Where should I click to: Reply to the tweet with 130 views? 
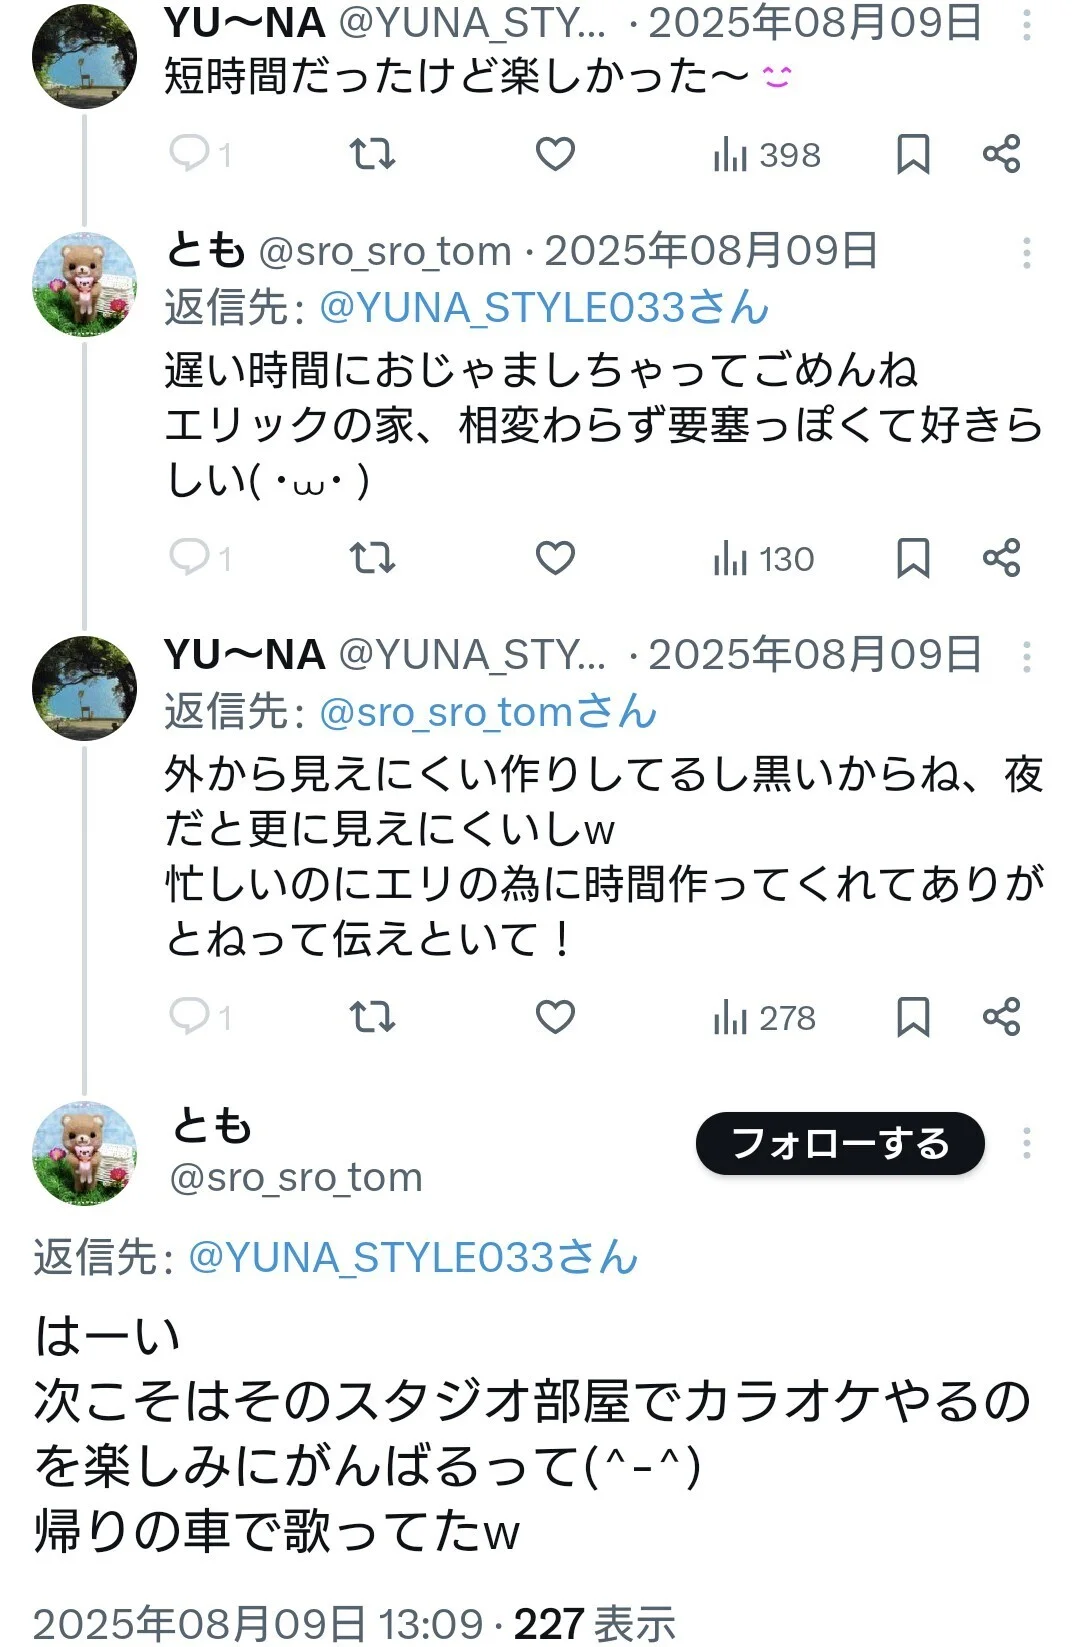[x=190, y=558]
